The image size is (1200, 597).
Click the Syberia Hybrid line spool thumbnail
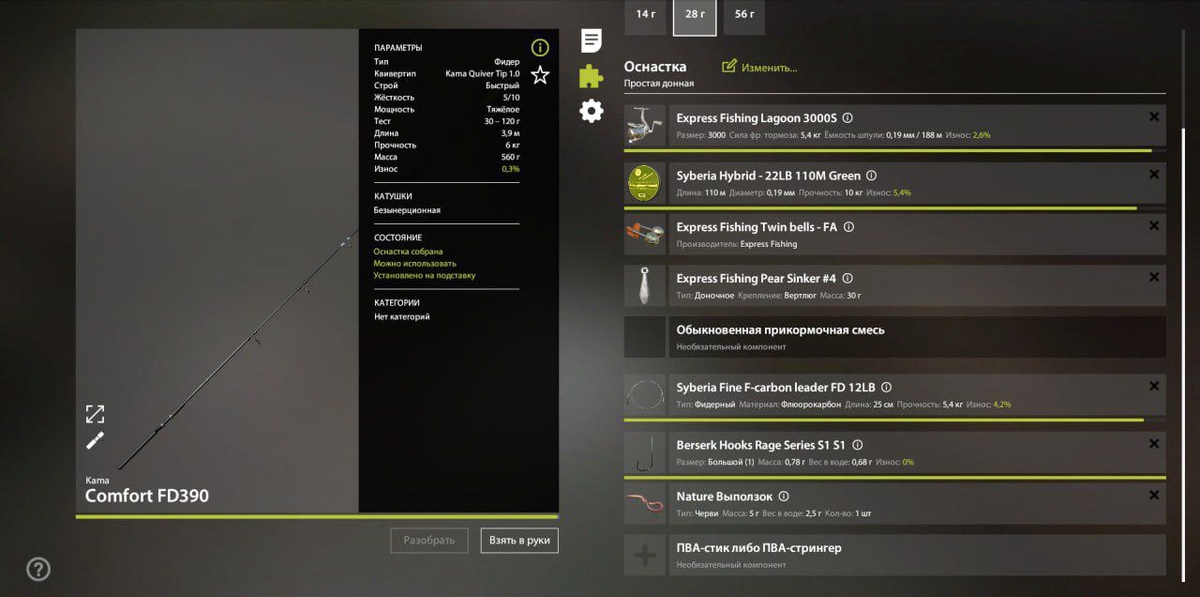[x=644, y=183]
